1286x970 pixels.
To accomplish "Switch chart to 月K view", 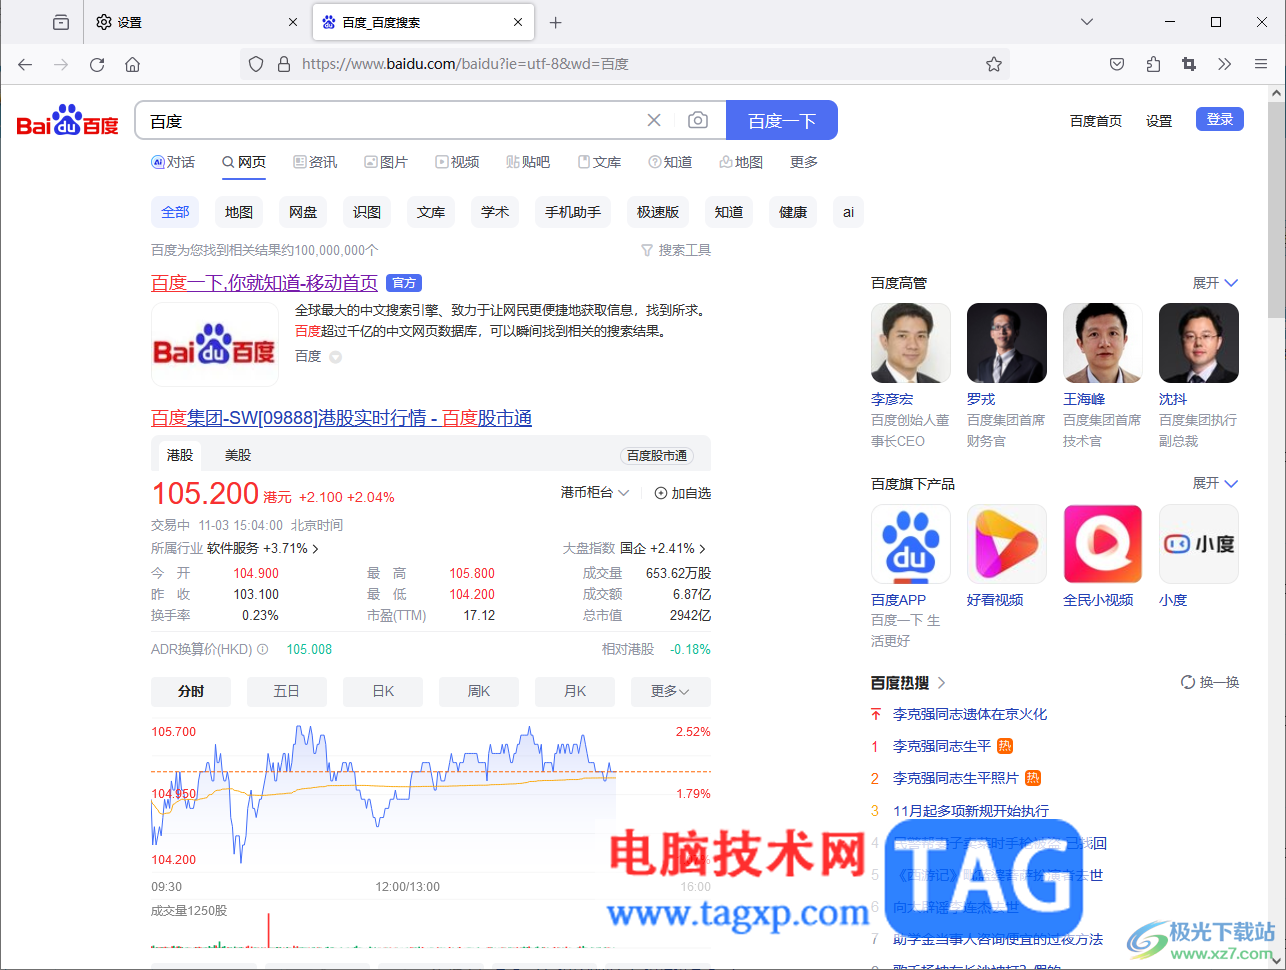I will click(575, 692).
